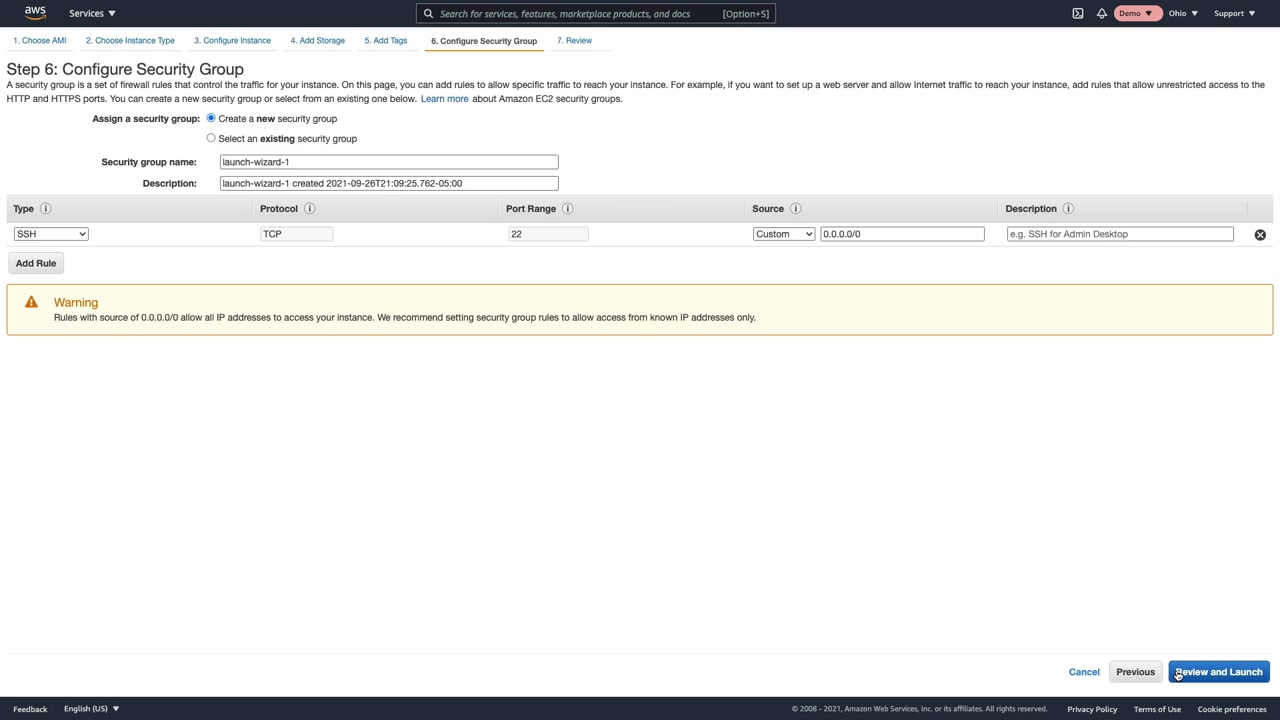This screenshot has width=1280, height=720.
Task: Open Cookie preferences link
Action: pos(1232,709)
